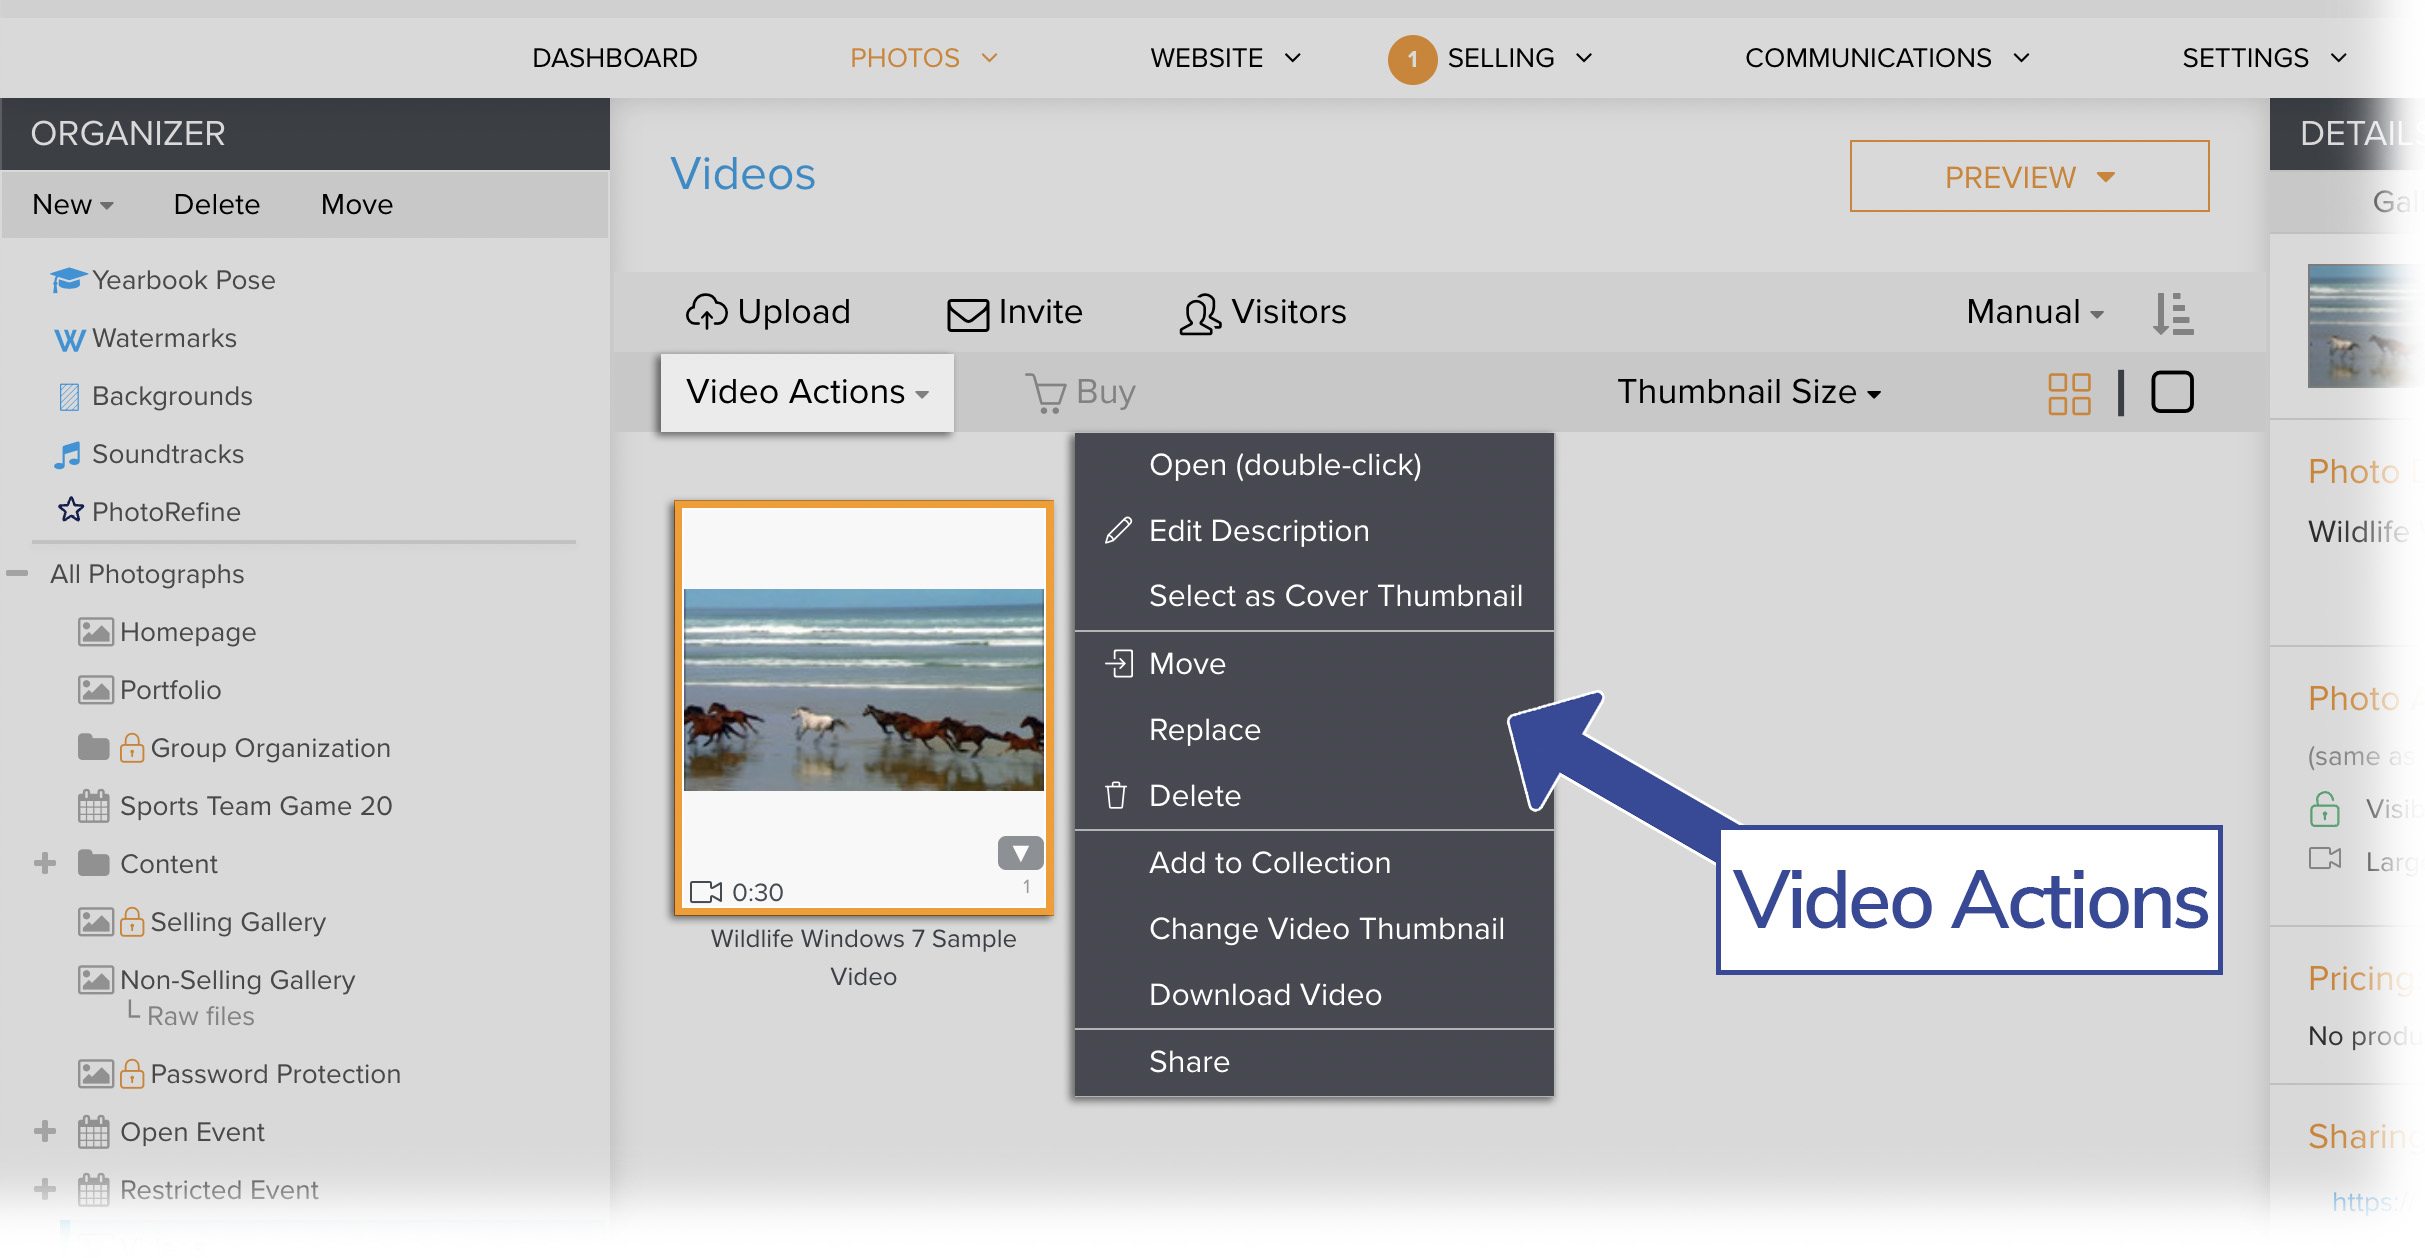2425x1258 pixels.
Task: Click the Soundtracks music note icon
Action: pyautogui.click(x=68, y=455)
